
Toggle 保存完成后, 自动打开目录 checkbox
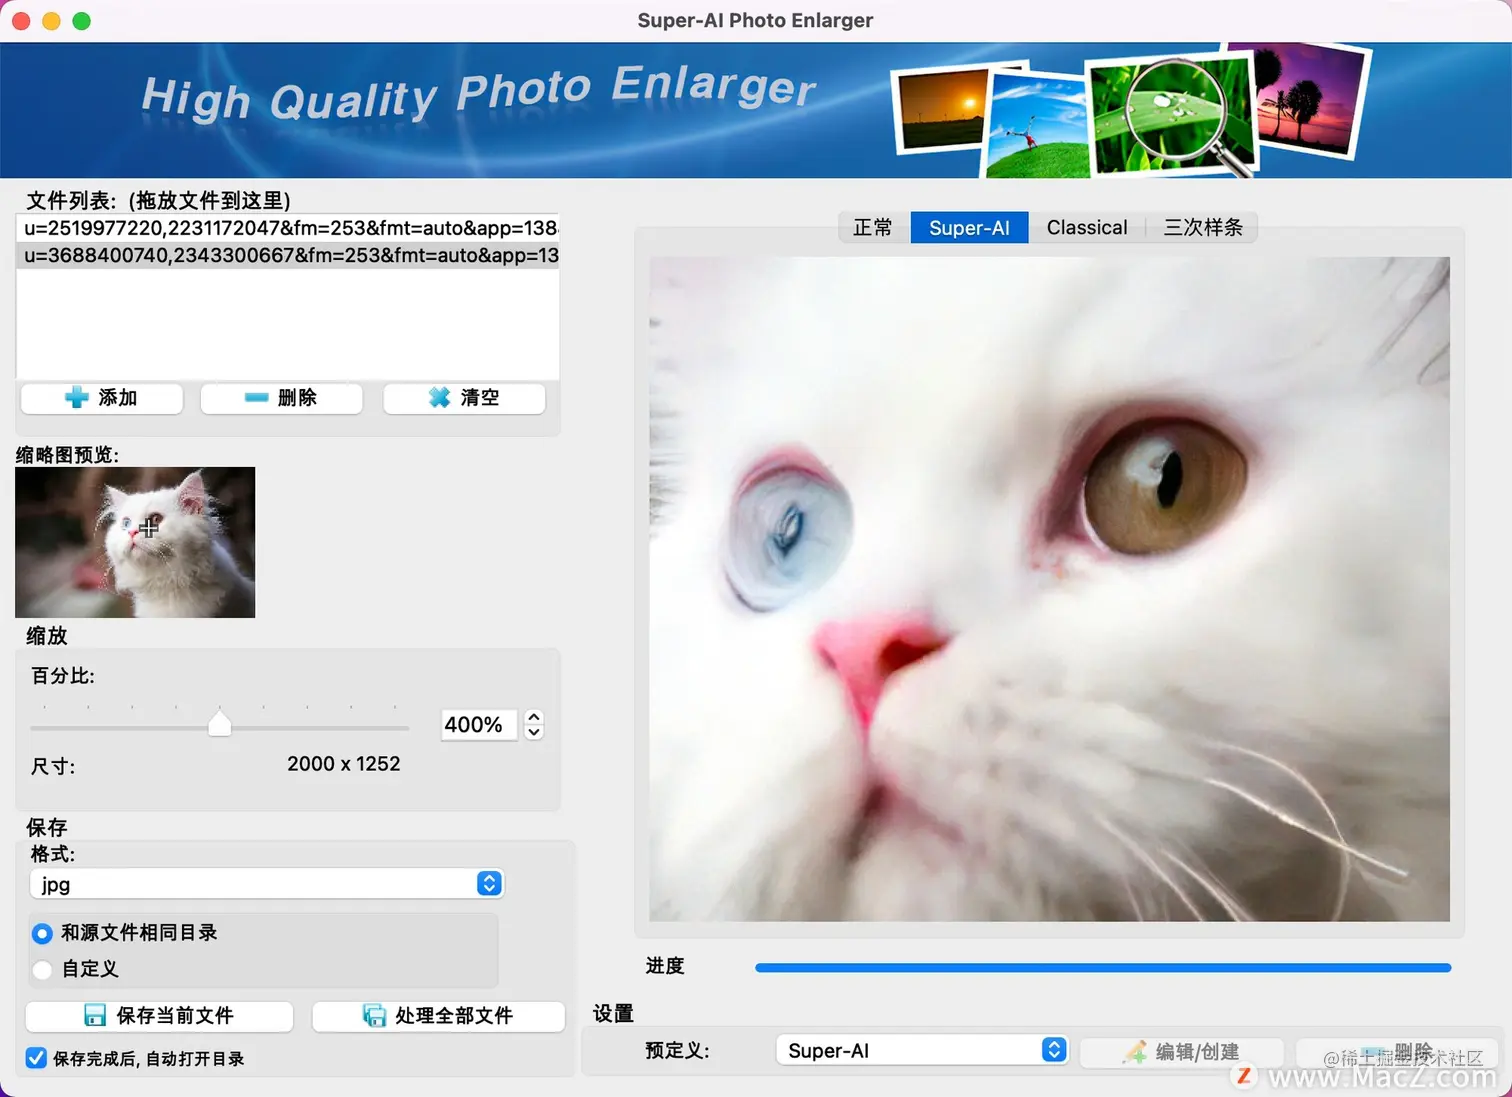[x=36, y=1058]
